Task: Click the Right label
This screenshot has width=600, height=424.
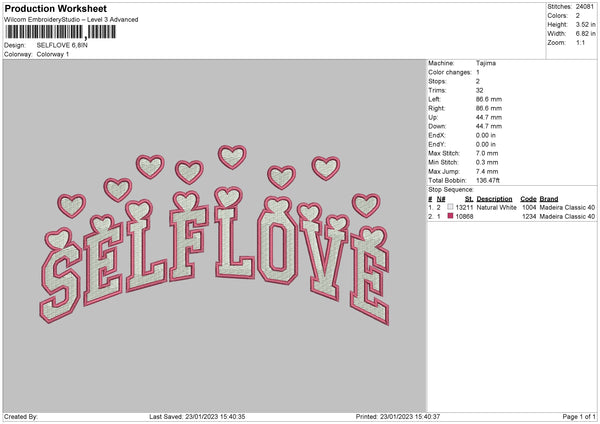Action: click(x=436, y=108)
